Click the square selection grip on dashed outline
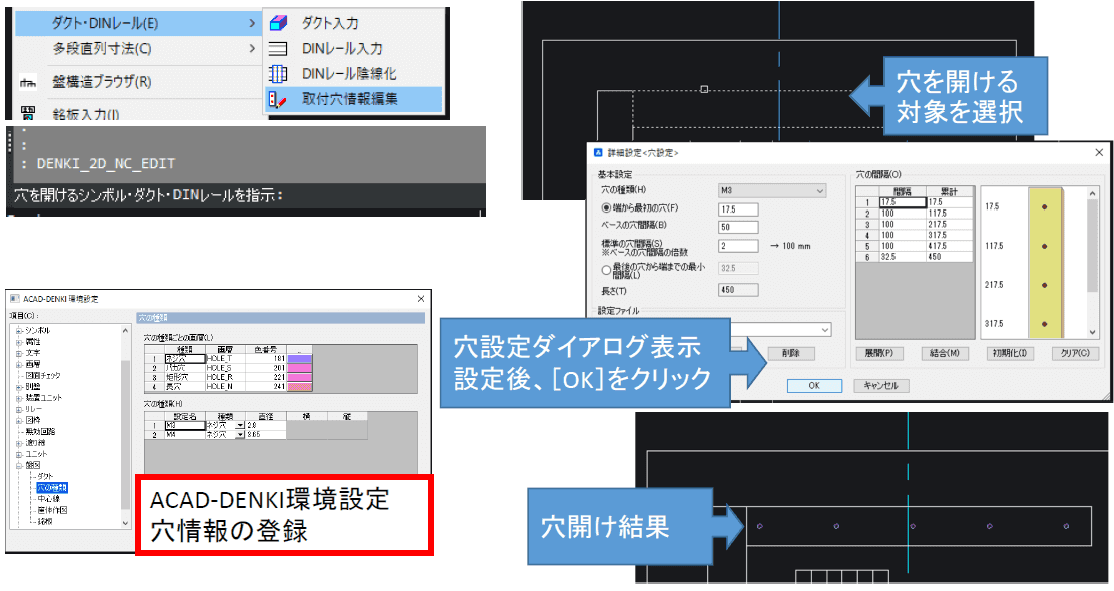 coord(704,90)
